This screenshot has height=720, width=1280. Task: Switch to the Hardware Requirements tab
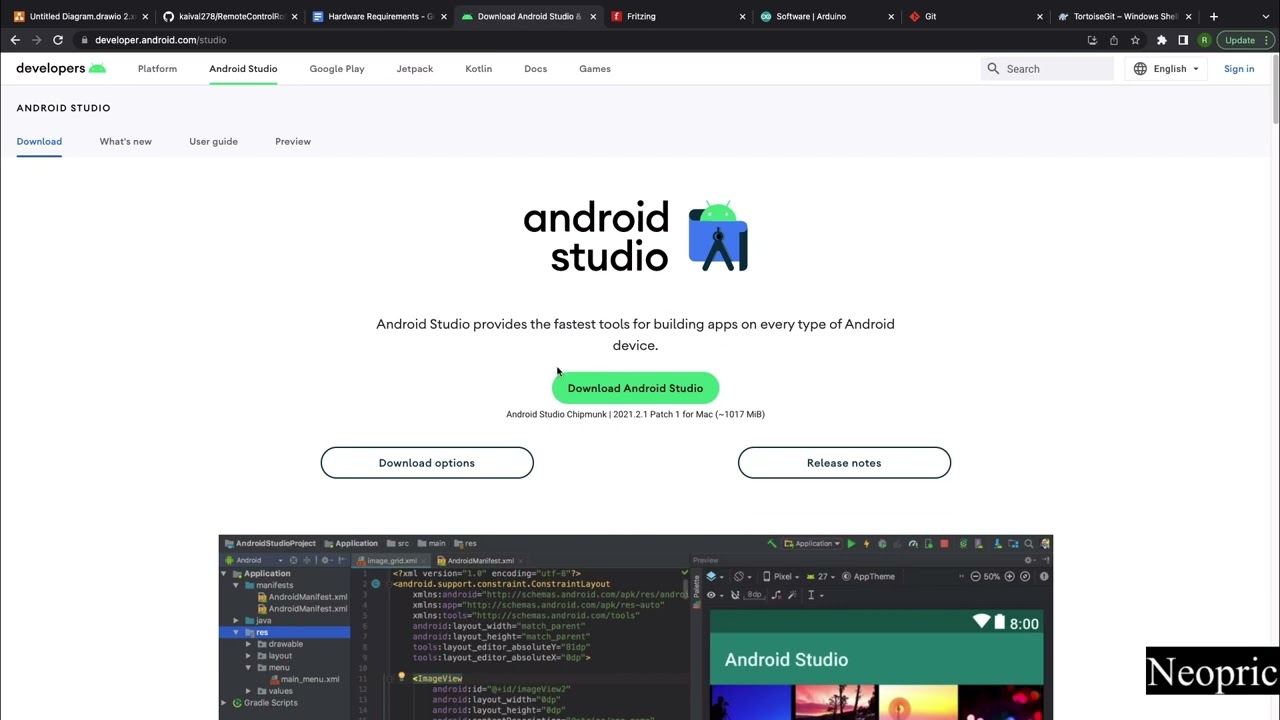pyautogui.click(x=378, y=16)
